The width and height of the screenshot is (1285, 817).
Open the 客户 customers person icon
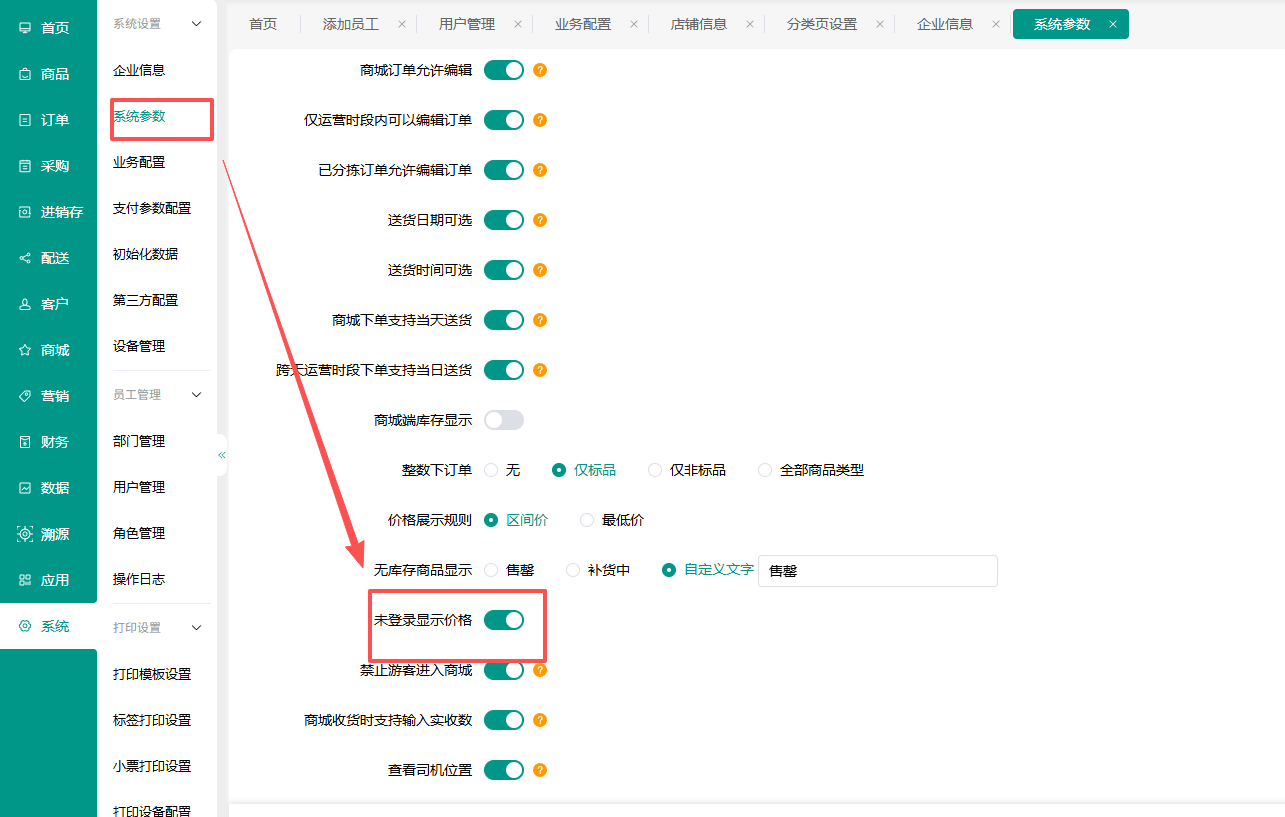25,304
